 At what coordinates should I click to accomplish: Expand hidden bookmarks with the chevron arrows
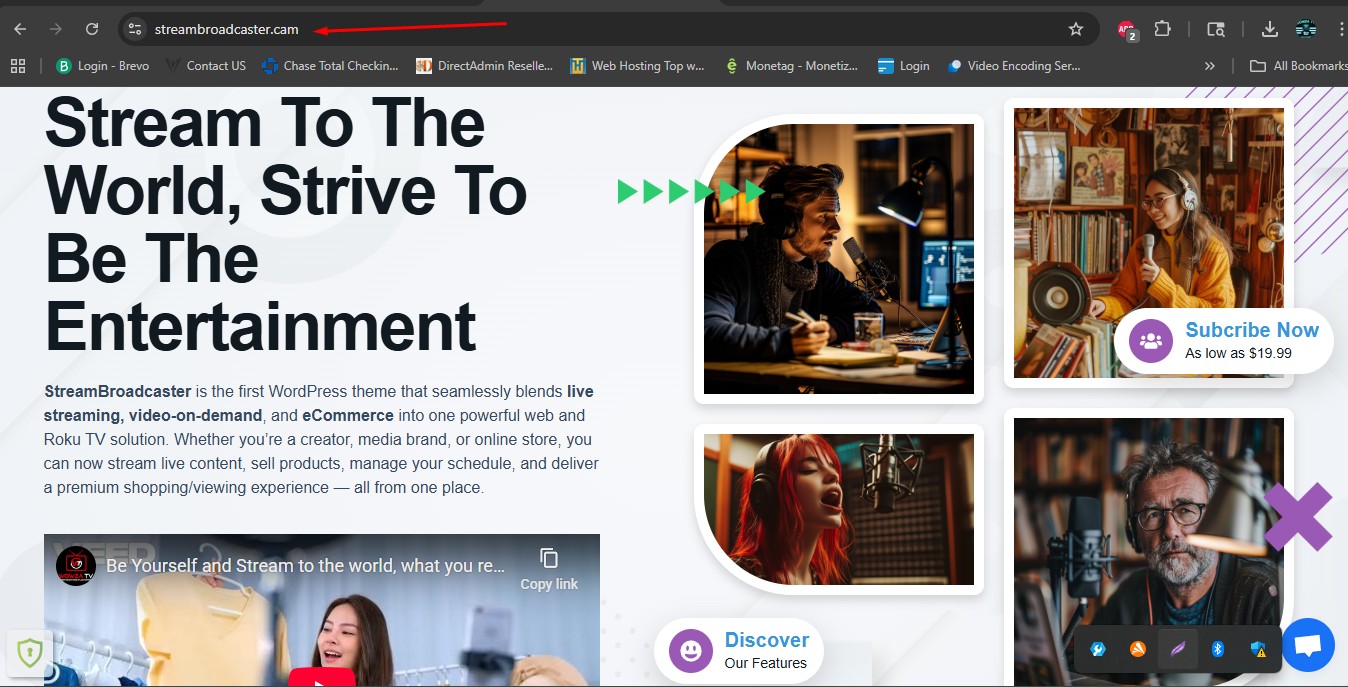(1209, 65)
